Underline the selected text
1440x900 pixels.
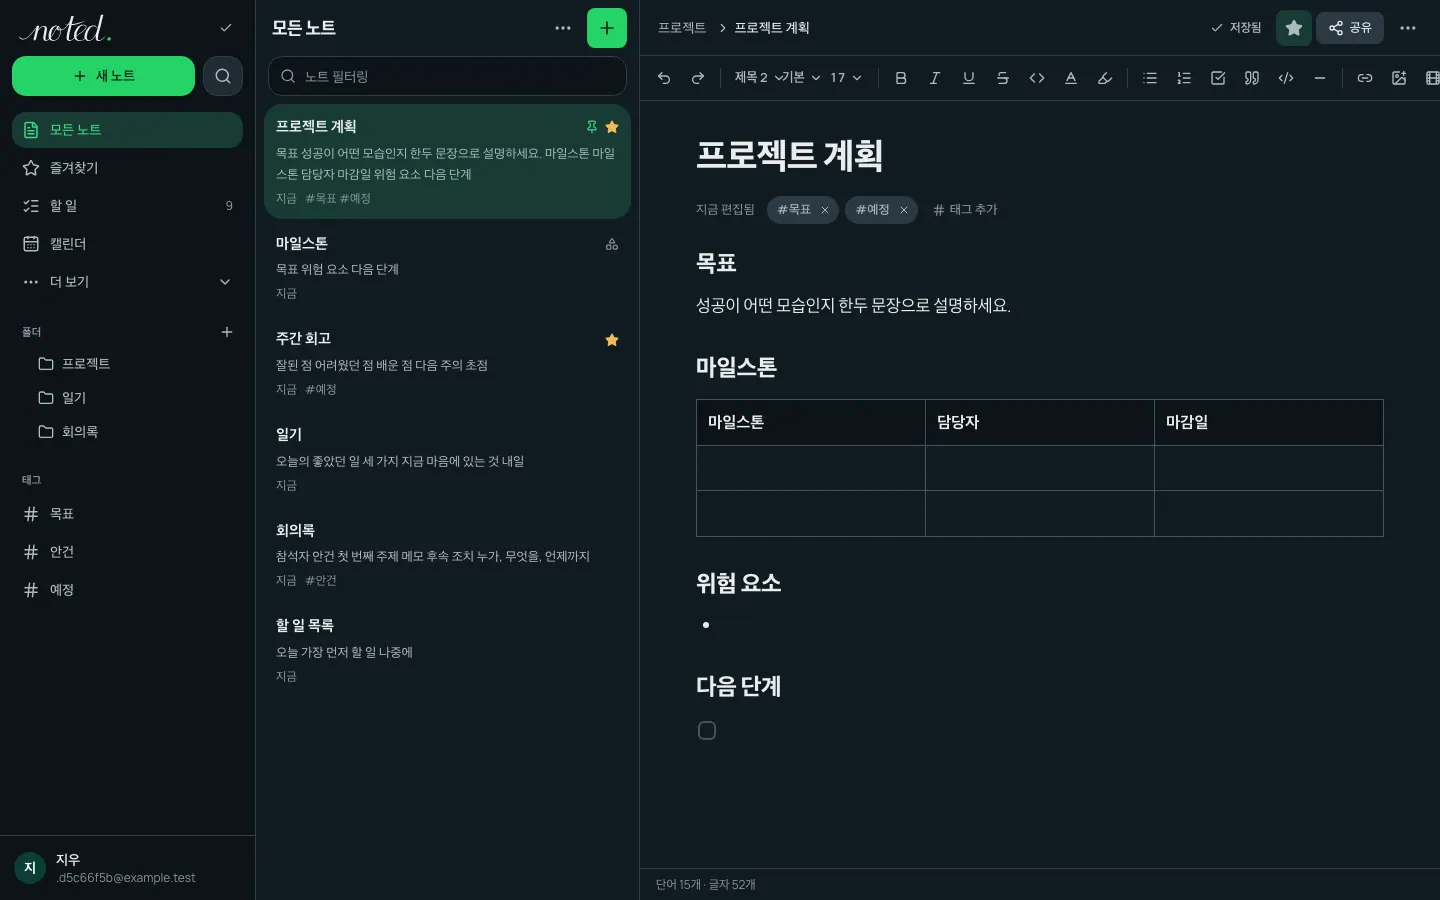pos(969,78)
